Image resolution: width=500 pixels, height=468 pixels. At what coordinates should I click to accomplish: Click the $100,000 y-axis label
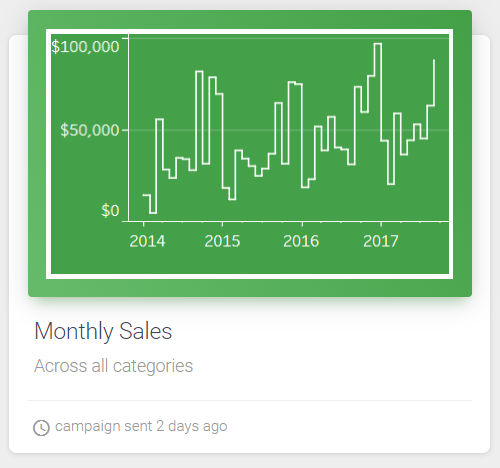pos(85,46)
